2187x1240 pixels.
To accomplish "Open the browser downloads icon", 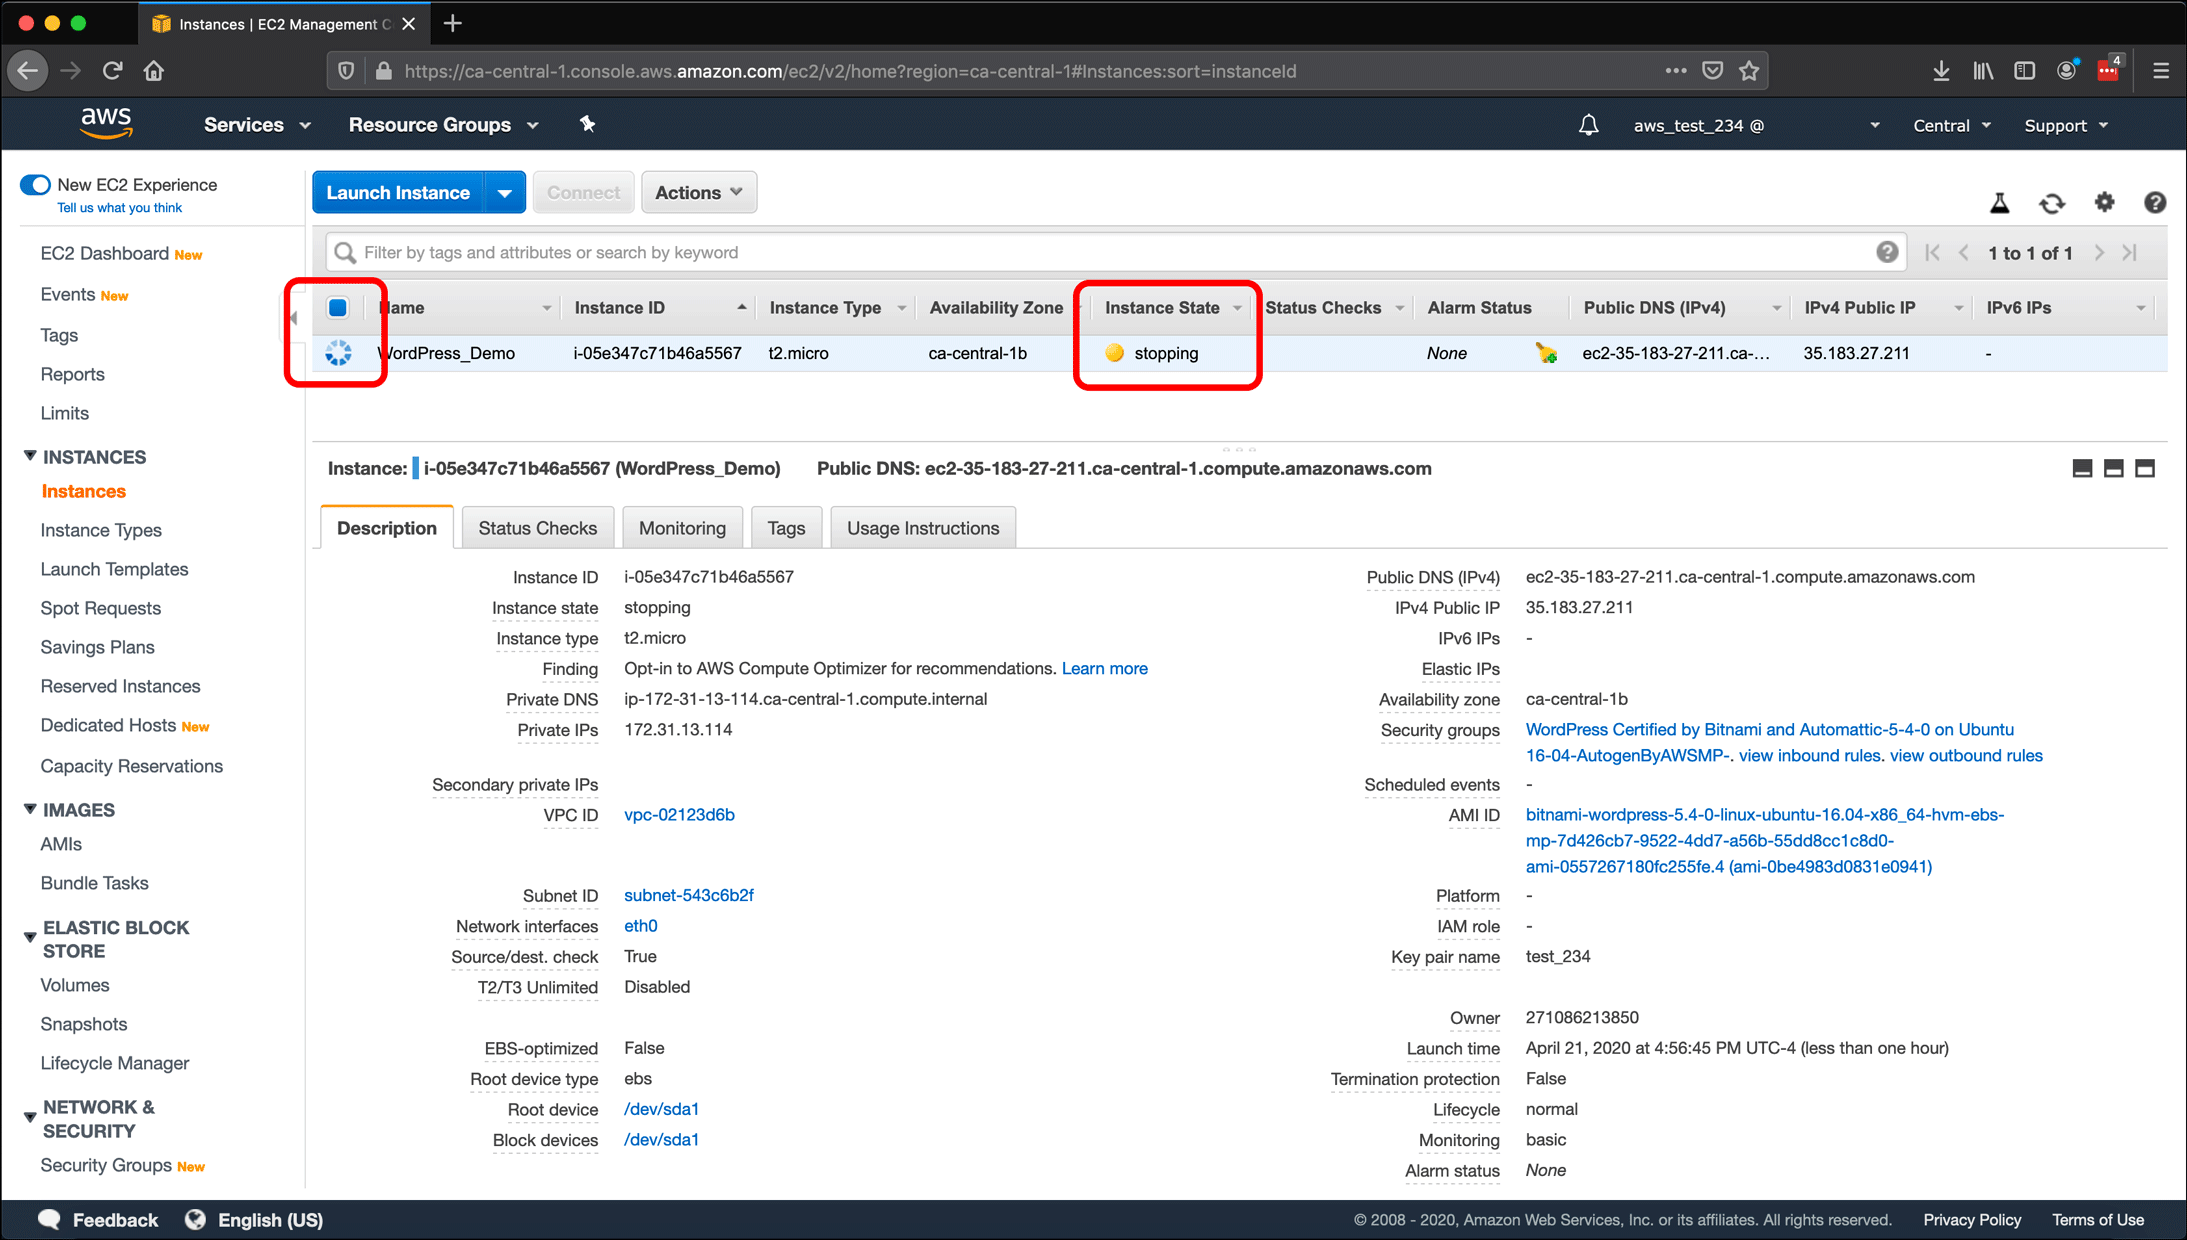I will click(x=1941, y=70).
